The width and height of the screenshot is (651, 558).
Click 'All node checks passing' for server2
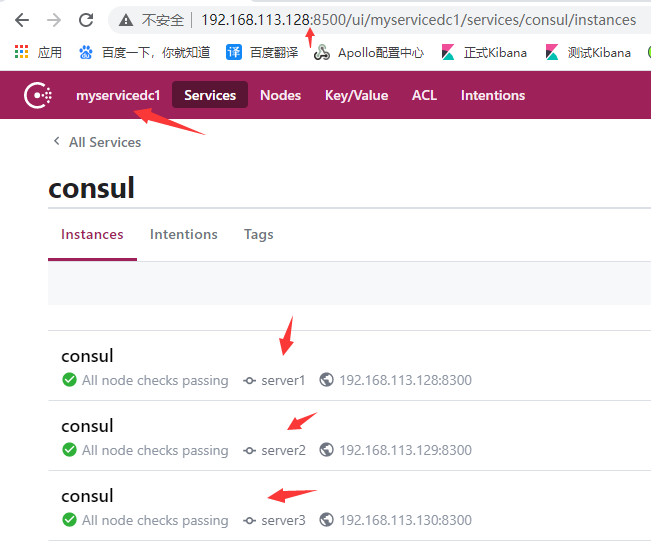155,450
